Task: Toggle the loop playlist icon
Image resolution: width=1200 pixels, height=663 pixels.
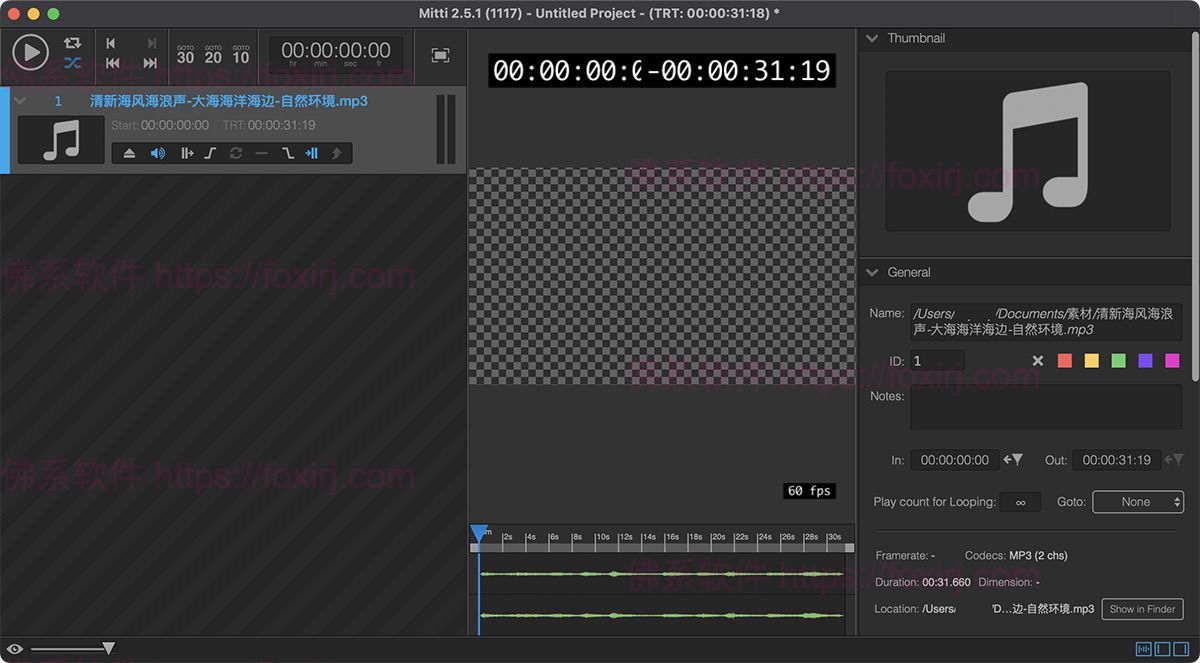Action: (x=72, y=42)
